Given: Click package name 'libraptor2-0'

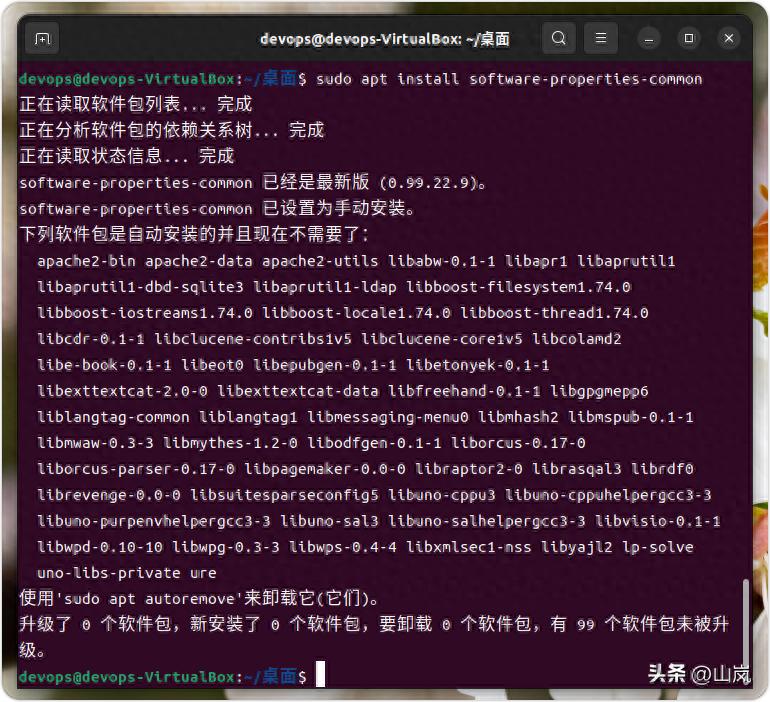Looking at the screenshot, I should [468, 469].
